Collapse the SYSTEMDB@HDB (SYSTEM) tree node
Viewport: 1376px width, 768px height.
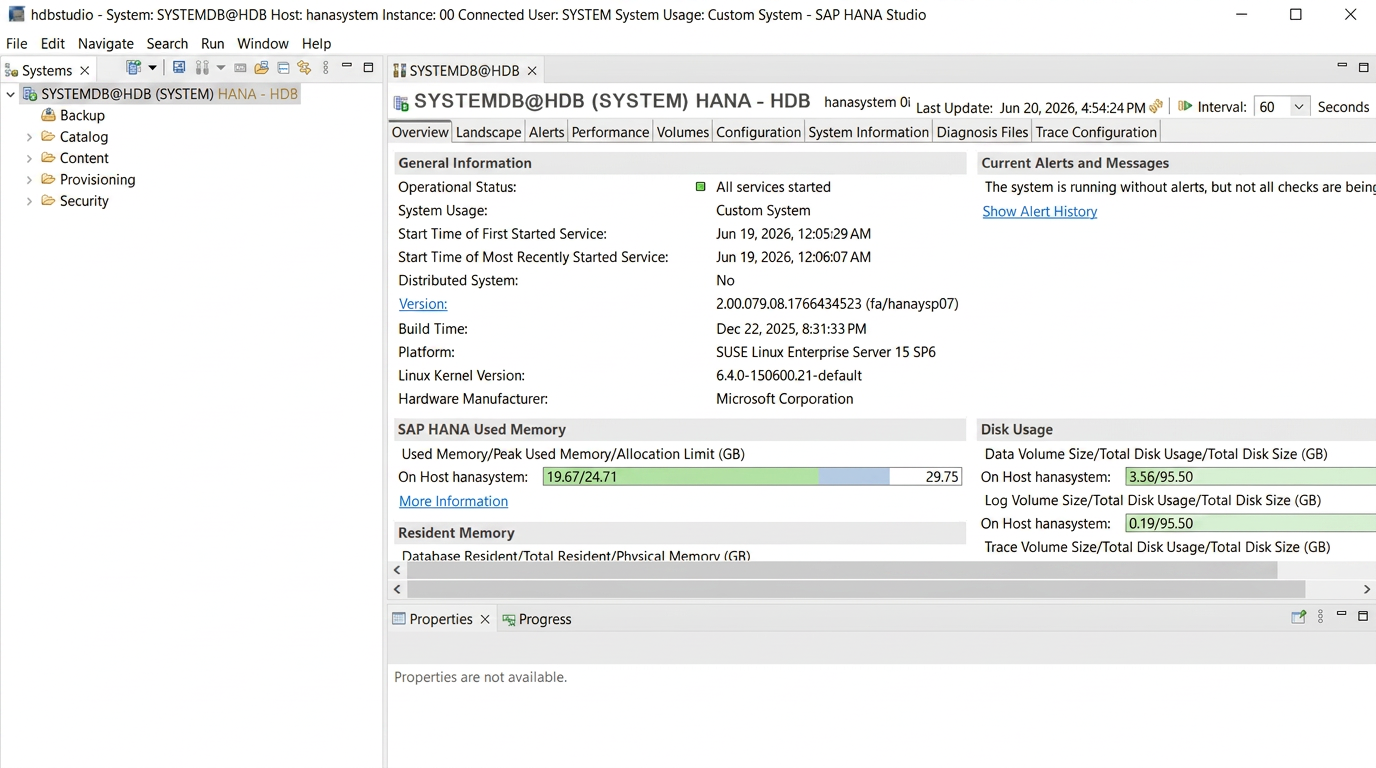click(11, 94)
